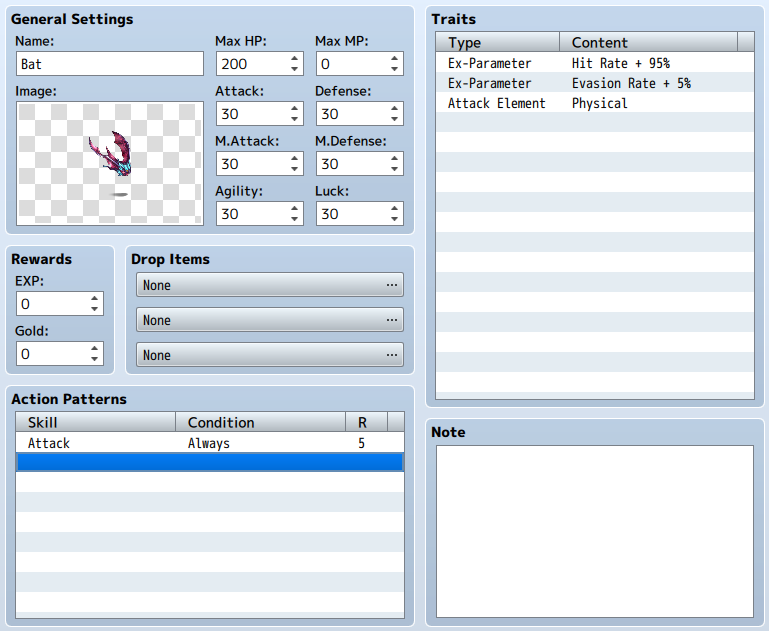Click the bat enemy image thumbnail
This screenshot has height=631, width=769.
coord(110,163)
